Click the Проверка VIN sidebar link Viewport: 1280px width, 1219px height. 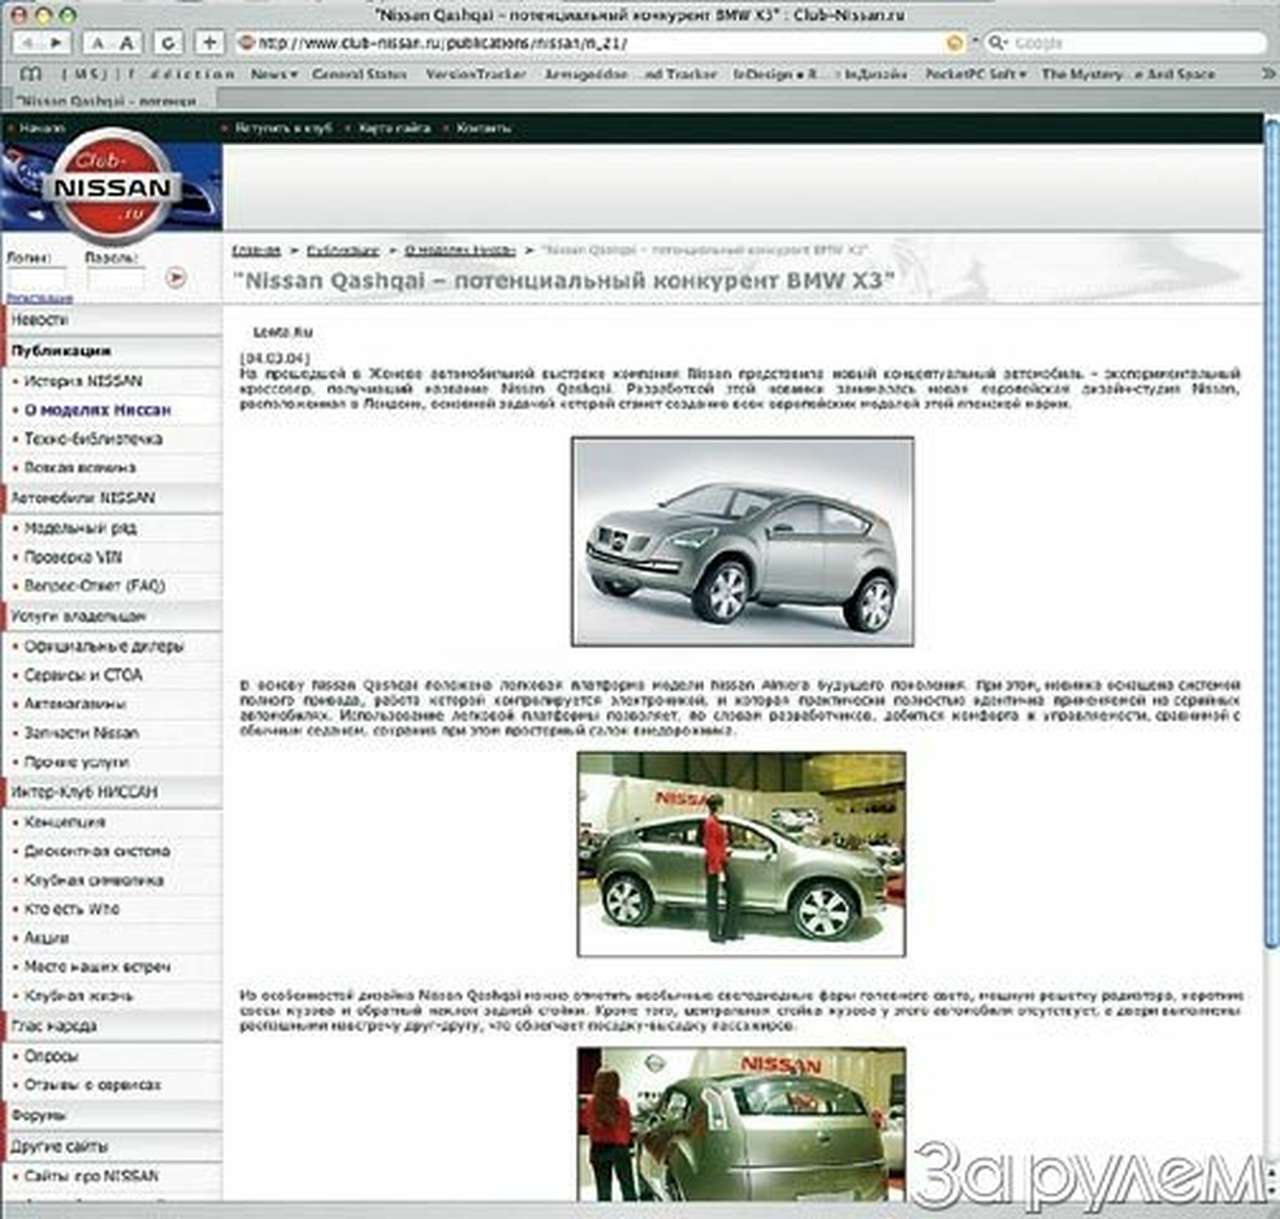click(x=73, y=556)
